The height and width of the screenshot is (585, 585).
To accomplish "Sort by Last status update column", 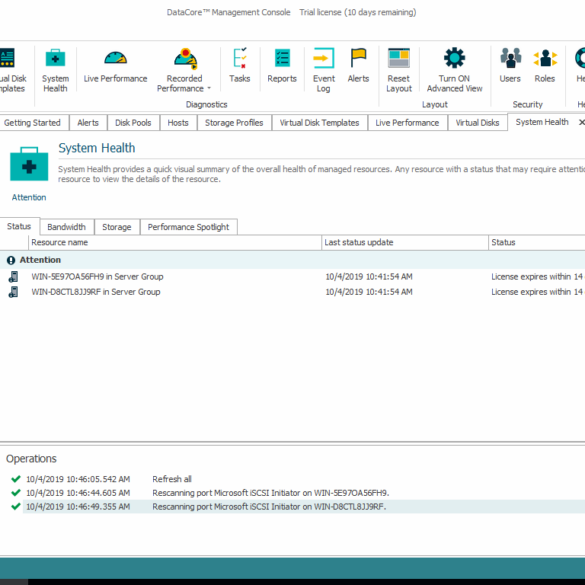I will pyautogui.click(x=405, y=243).
